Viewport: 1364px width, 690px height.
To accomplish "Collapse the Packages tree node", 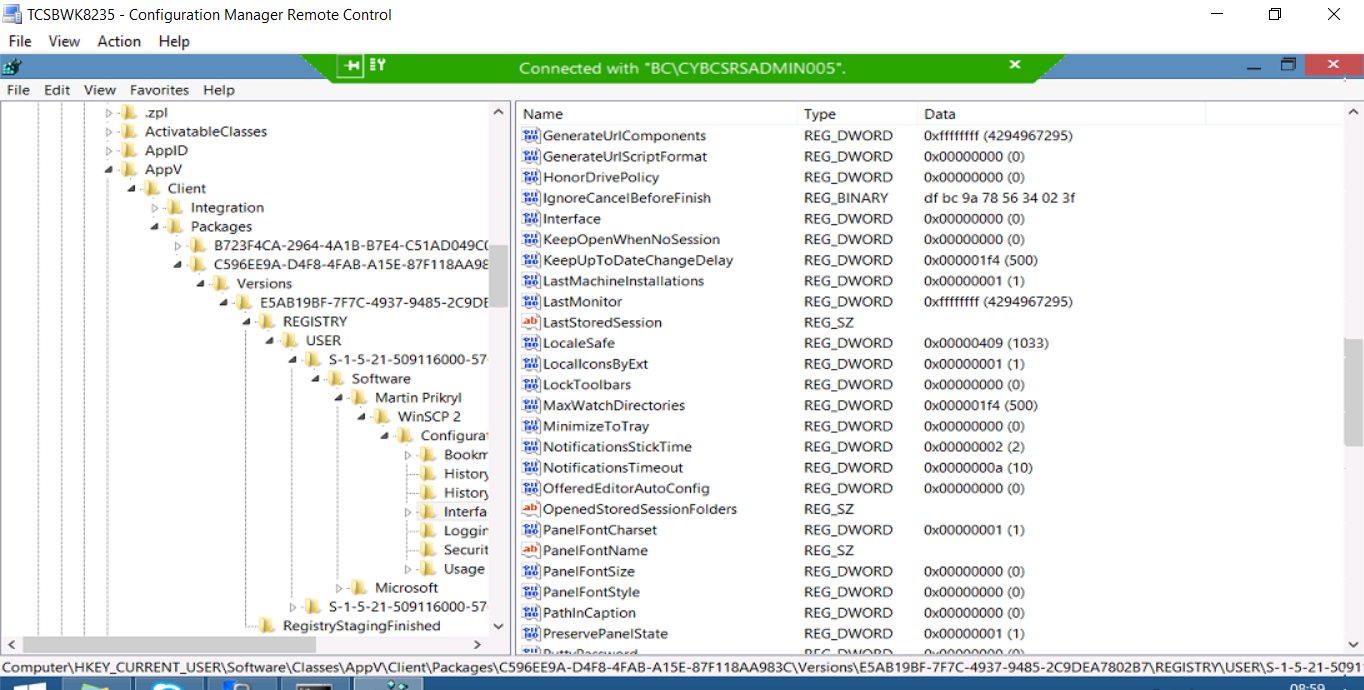I will 155,227.
